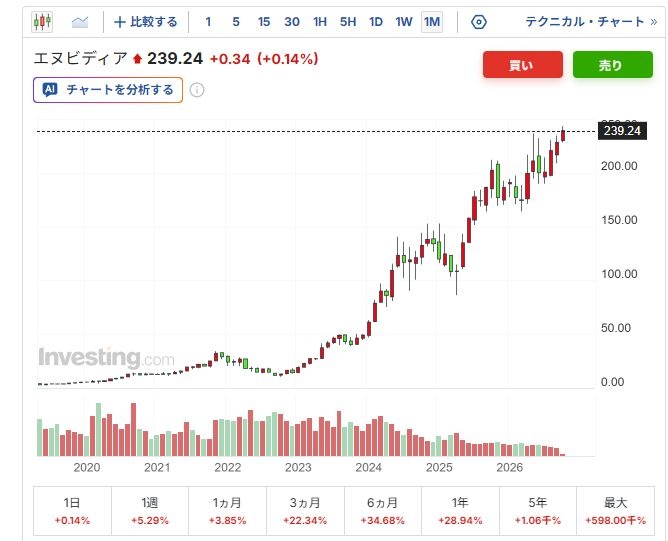Select the 15 minute interval
The width and height of the screenshot is (668, 541).
[264, 22]
